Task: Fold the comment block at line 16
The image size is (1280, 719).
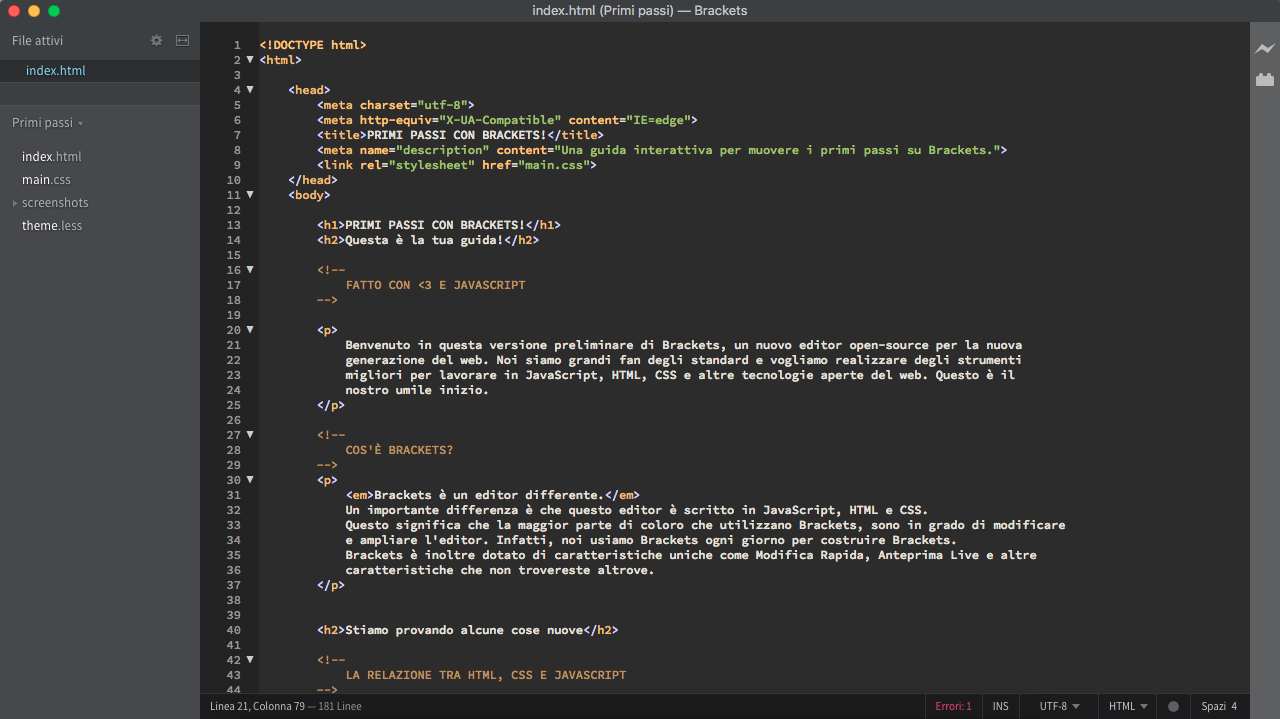Action: 250,270
